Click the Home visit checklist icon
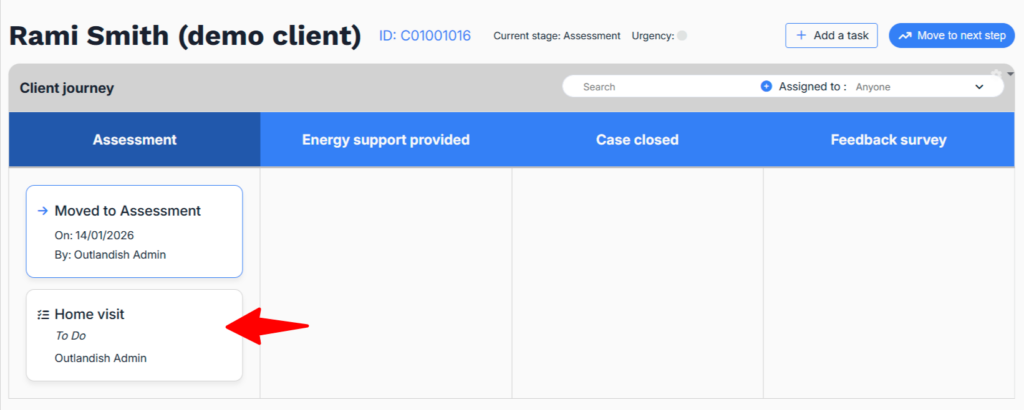Image resolution: width=1024 pixels, height=410 pixels. pyautogui.click(x=42, y=314)
